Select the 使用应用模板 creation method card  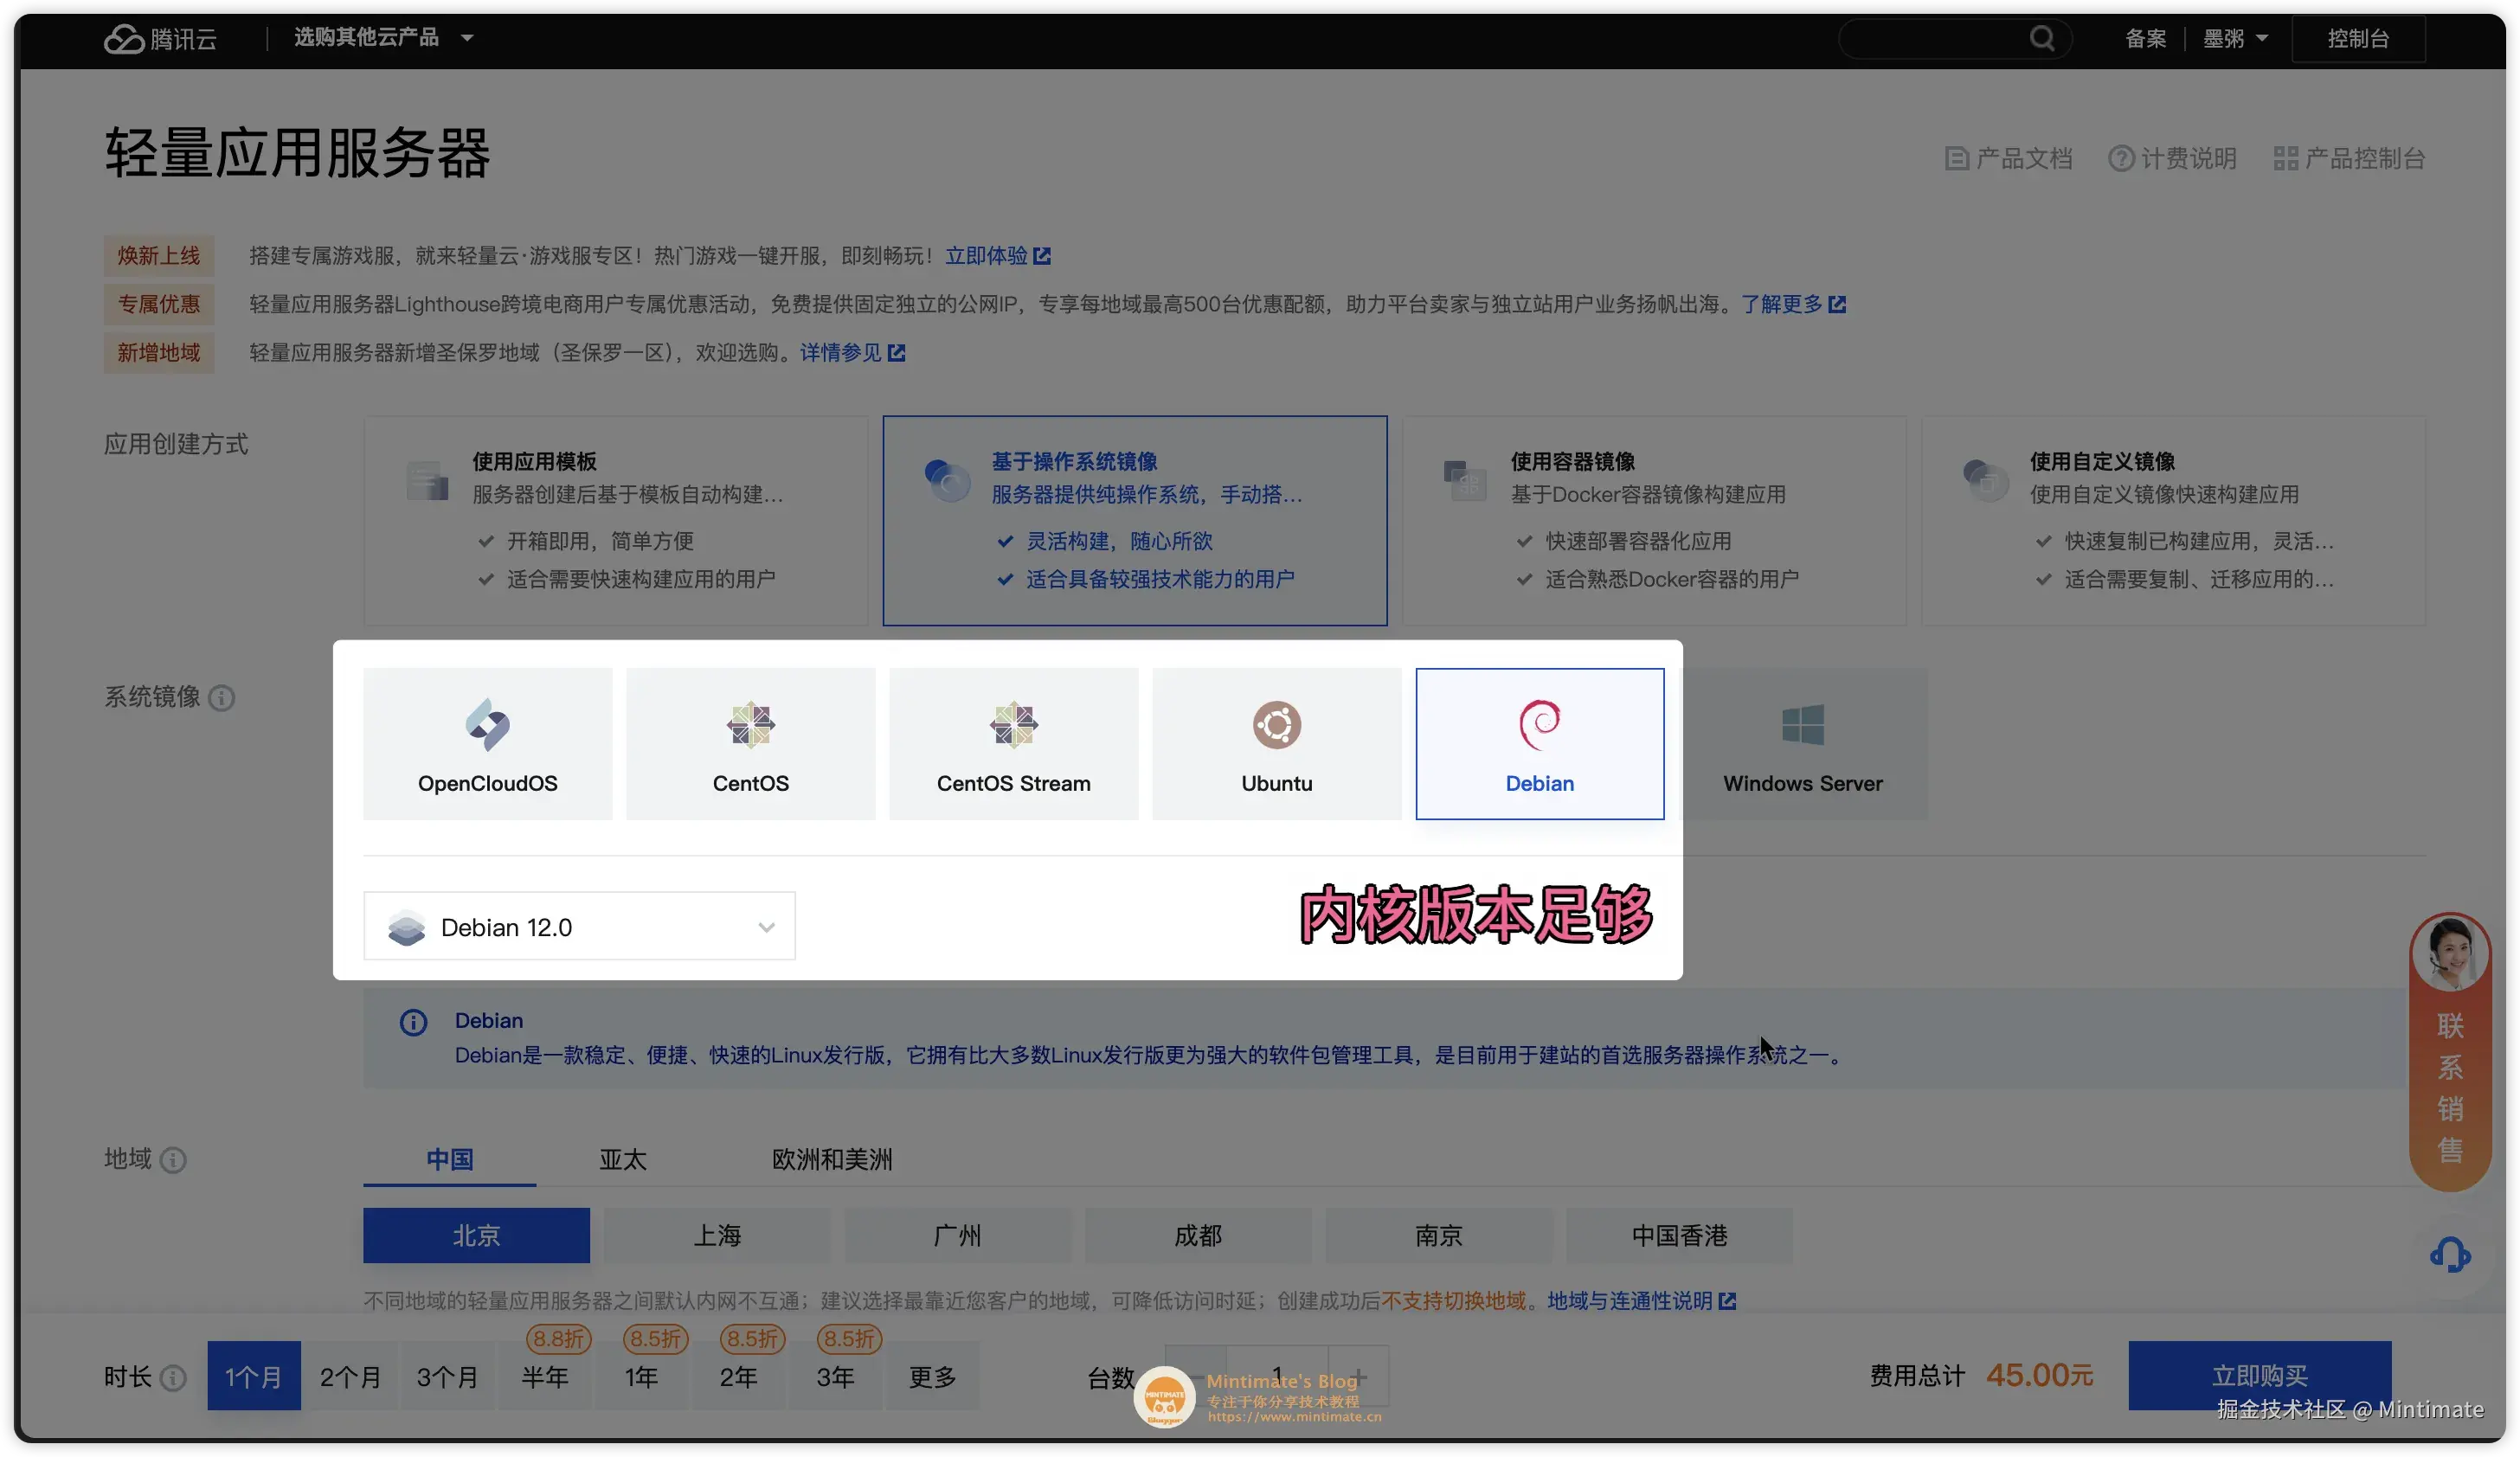(x=616, y=520)
